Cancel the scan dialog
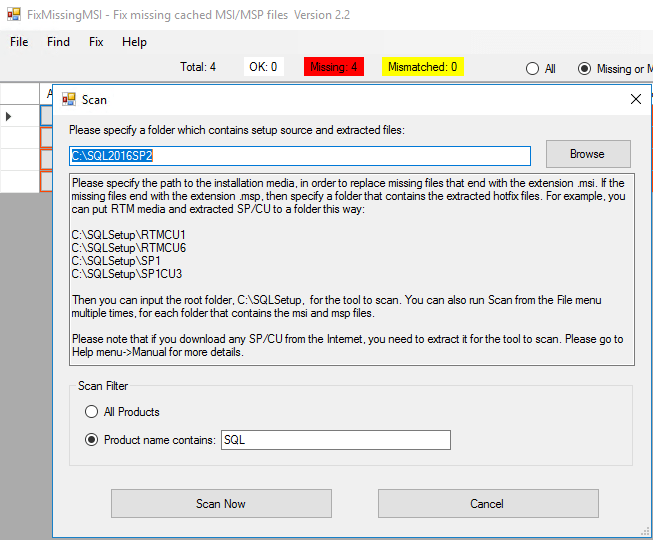 click(x=487, y=504)
